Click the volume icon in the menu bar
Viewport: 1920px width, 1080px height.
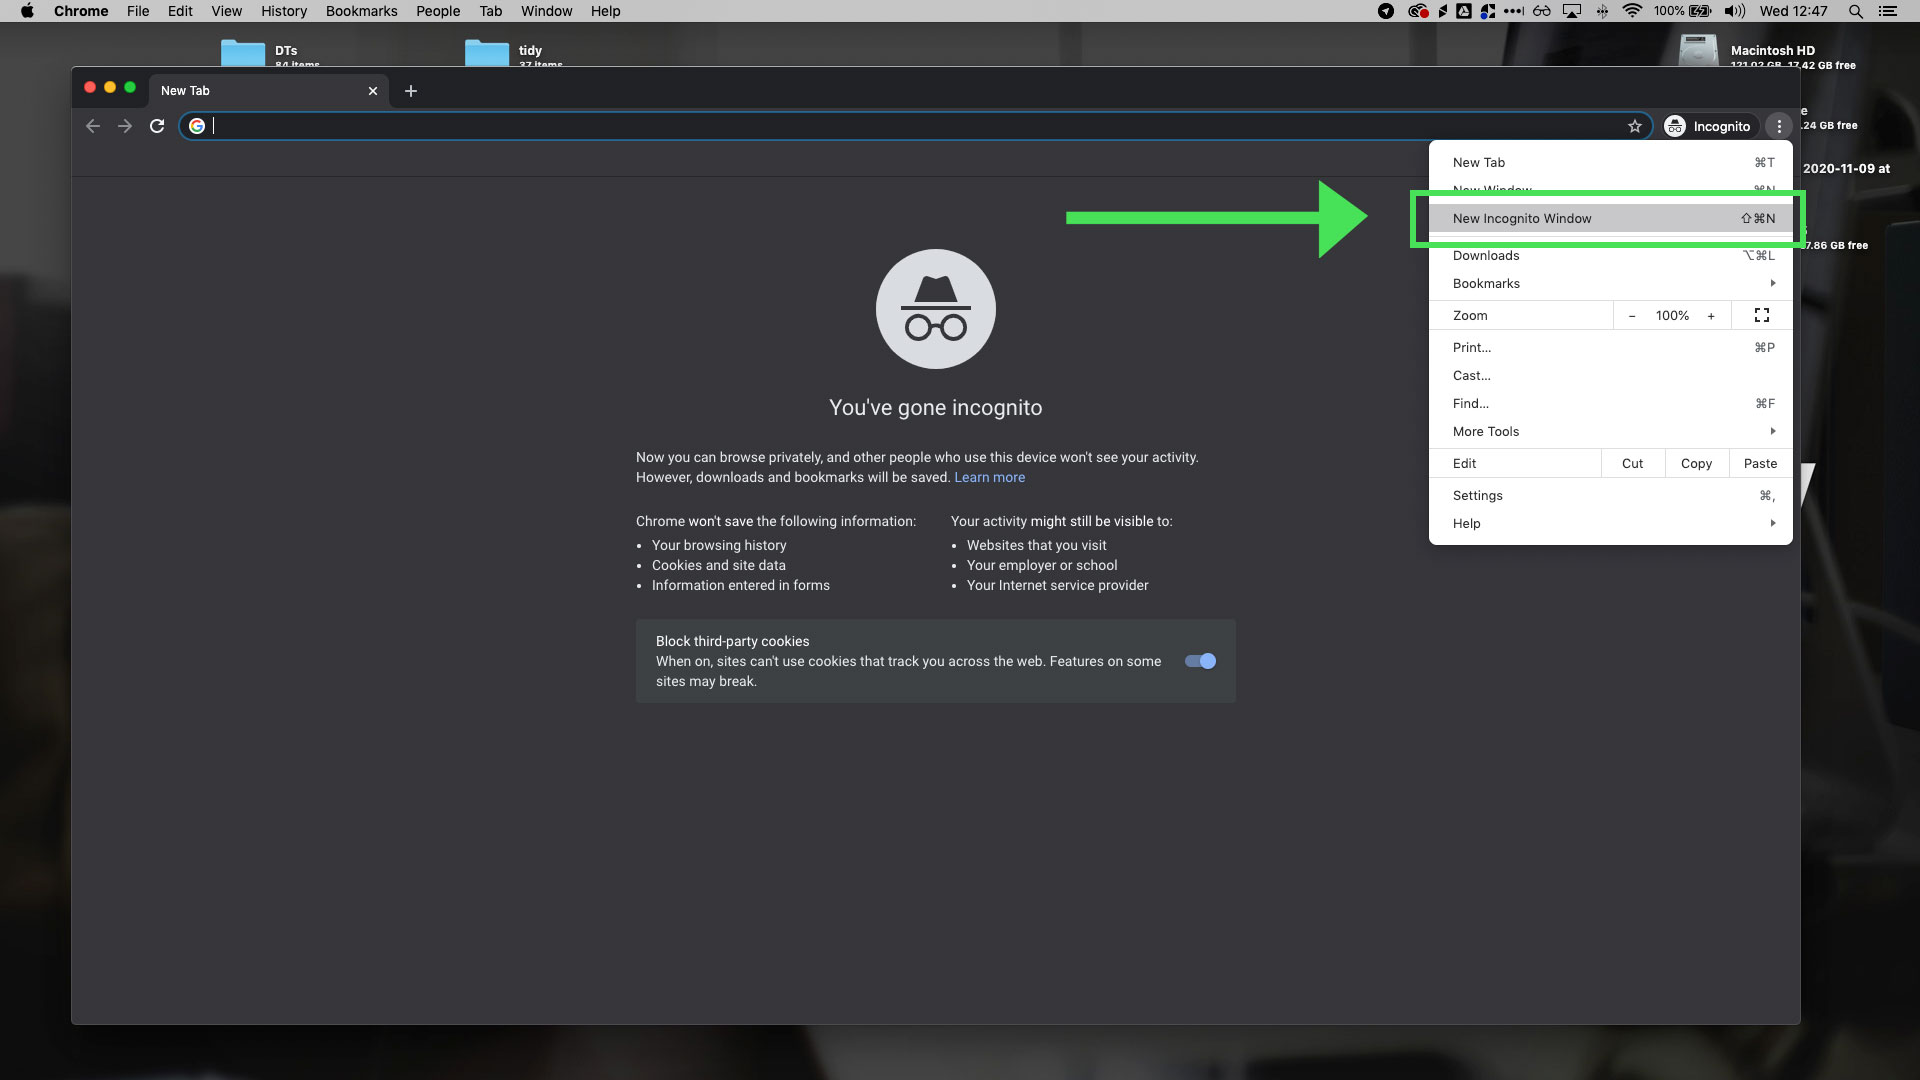coord(1735,11)
